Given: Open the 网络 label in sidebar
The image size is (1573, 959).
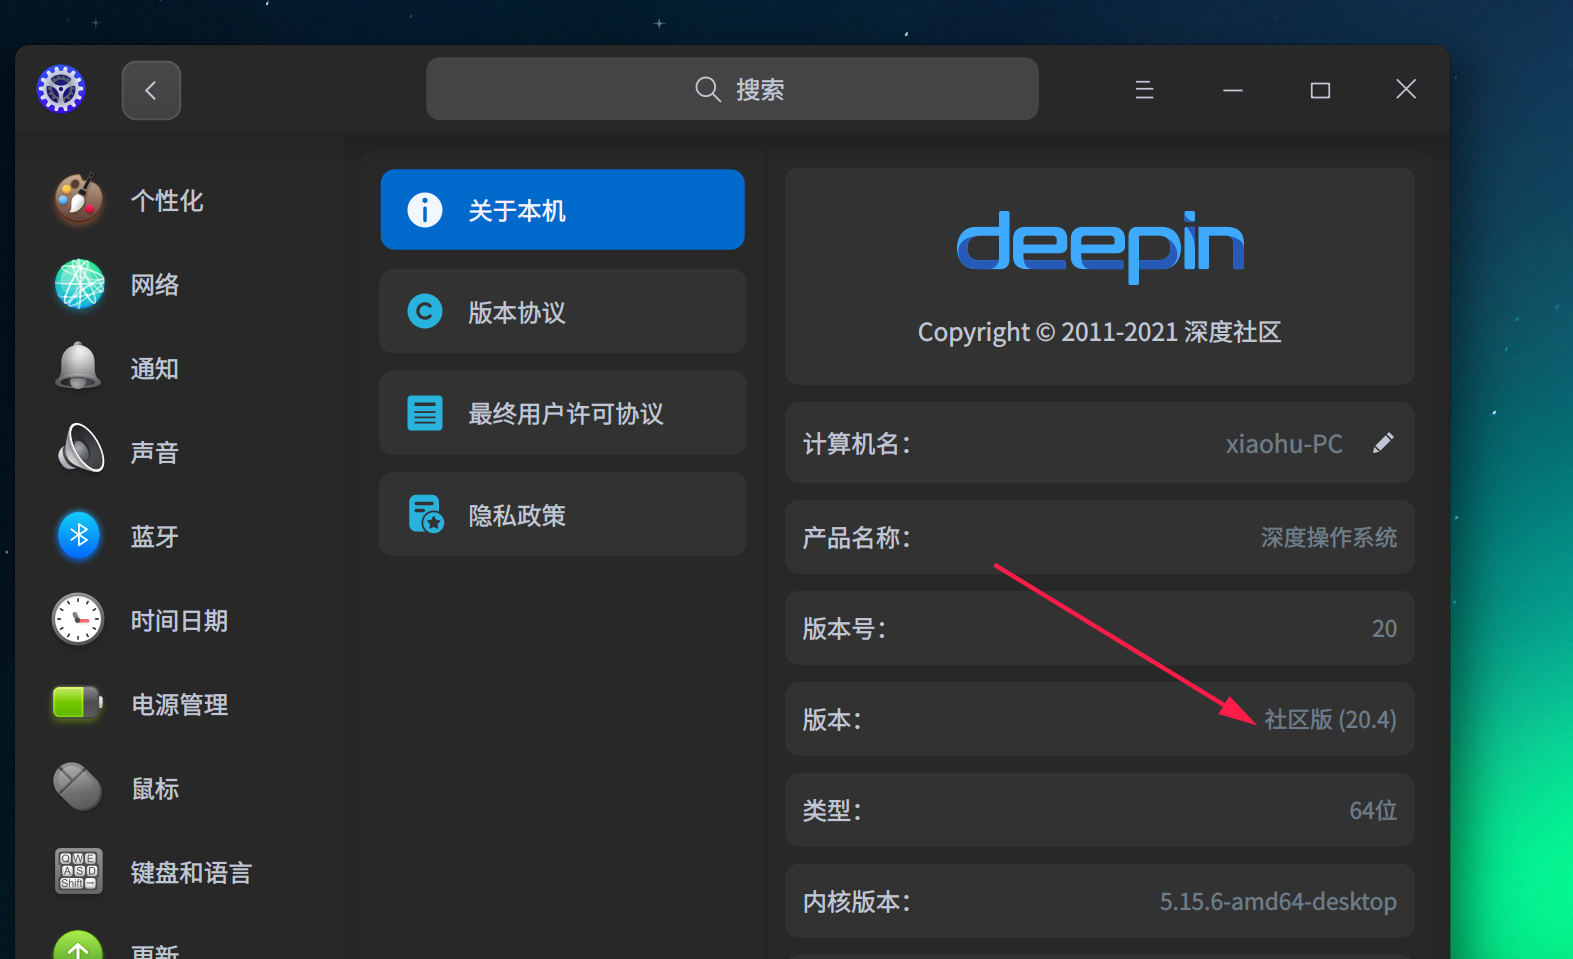Looking at the screenshot, I should coord(155,284).
